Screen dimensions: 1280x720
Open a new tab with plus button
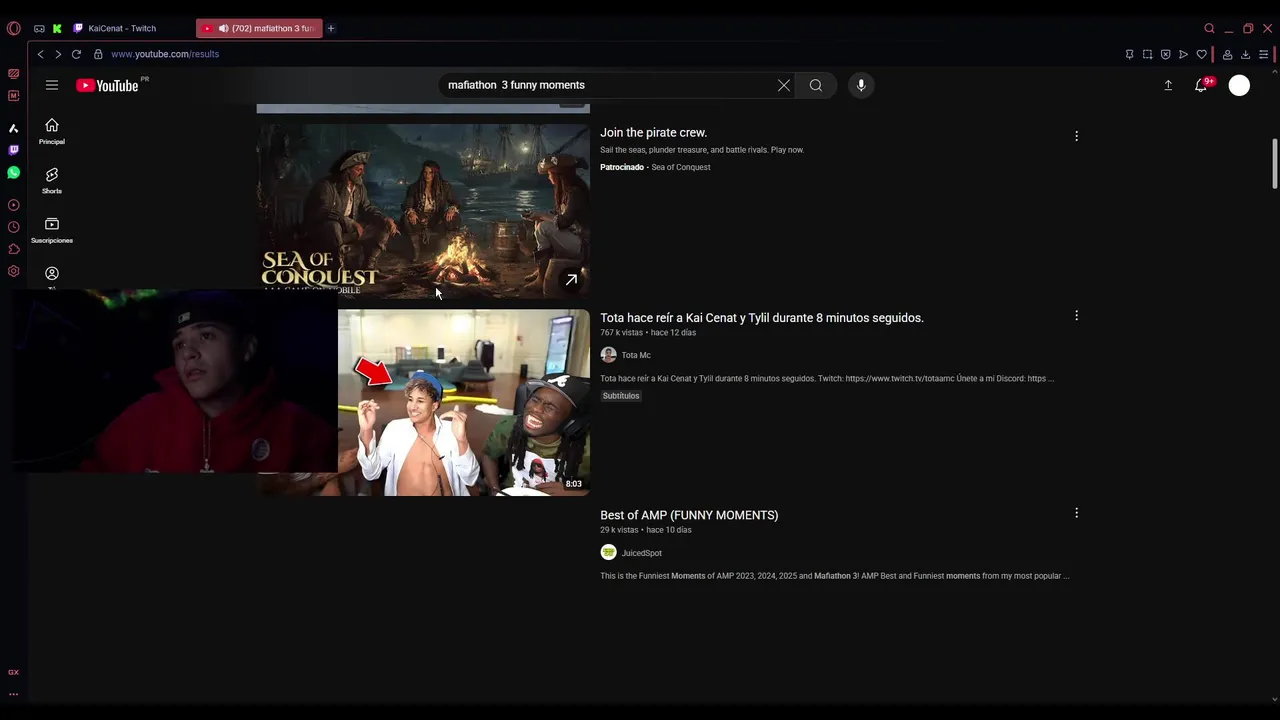tap(331, 28)
